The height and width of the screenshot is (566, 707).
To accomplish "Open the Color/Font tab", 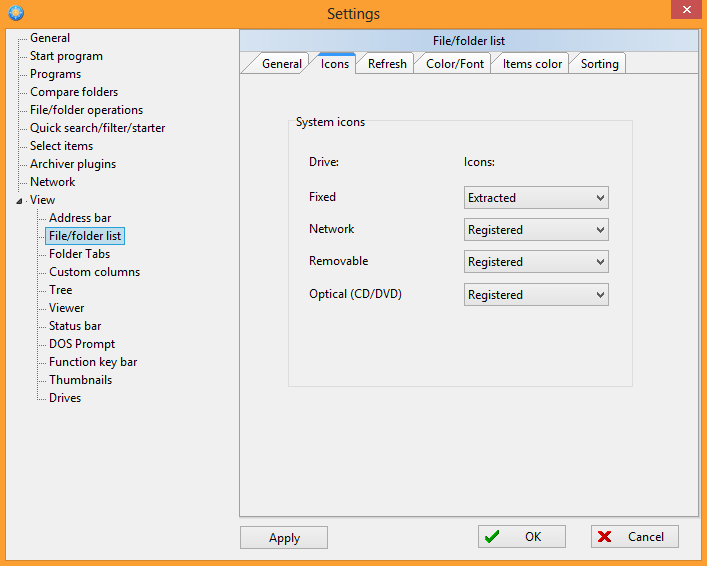I will [x=454, y=64].
